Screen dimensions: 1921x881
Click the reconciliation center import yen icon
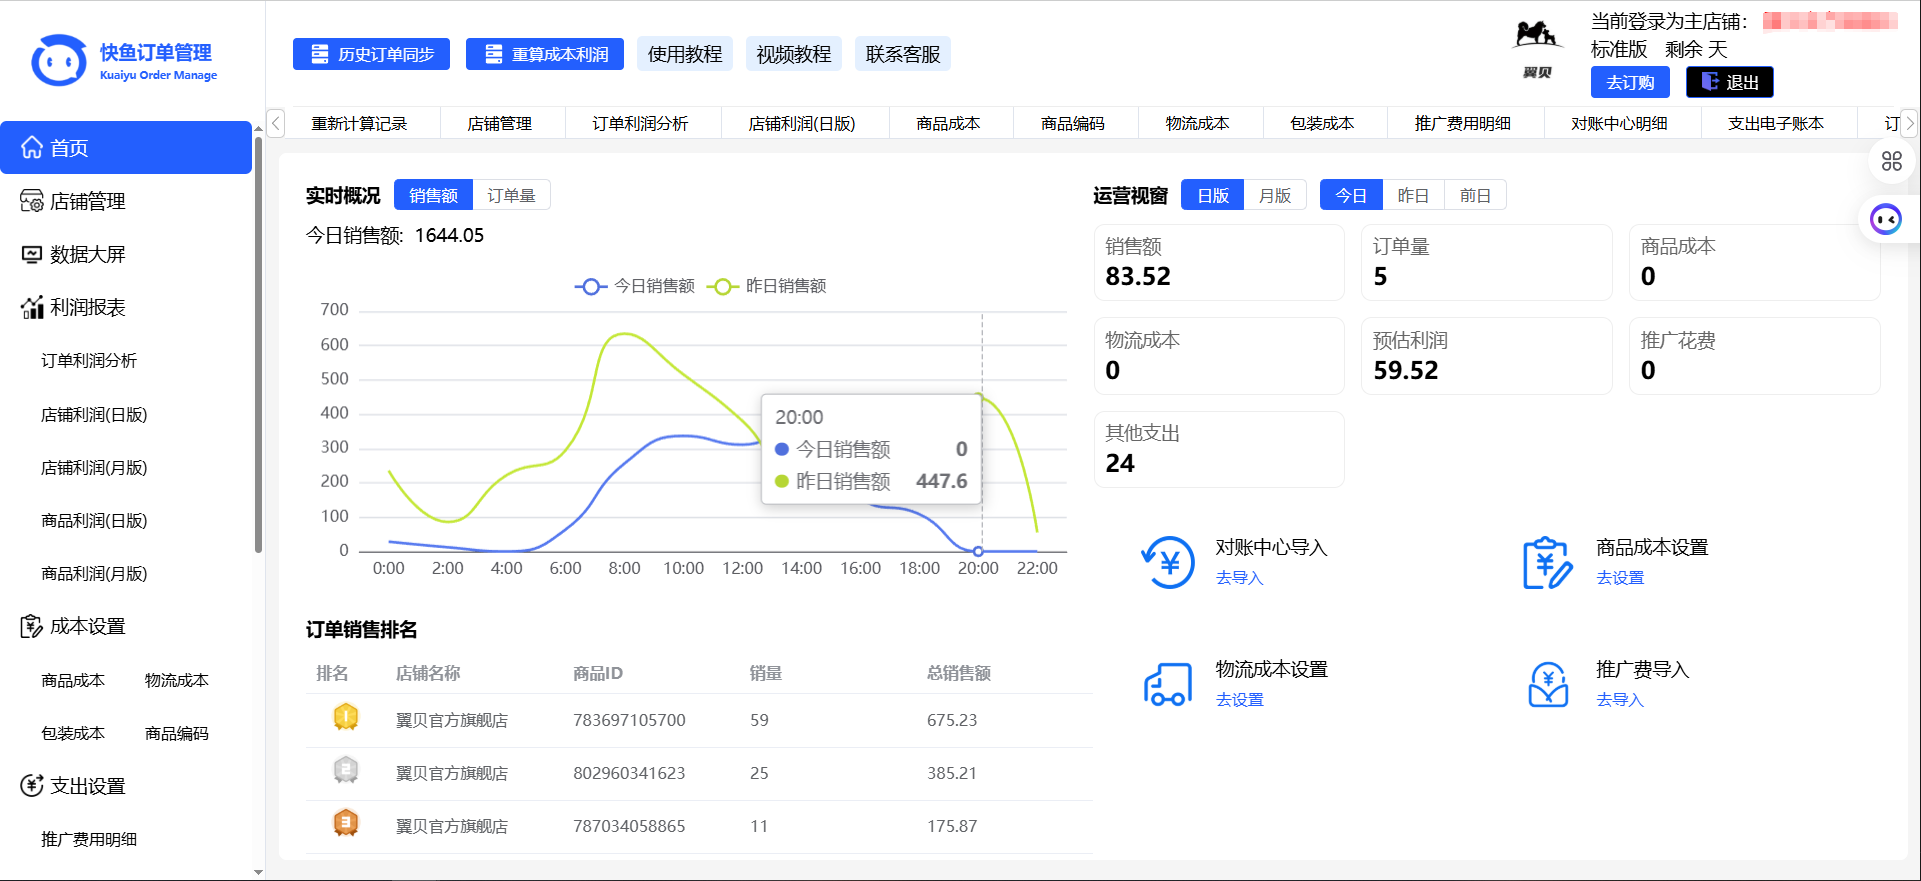point(1168,562)
